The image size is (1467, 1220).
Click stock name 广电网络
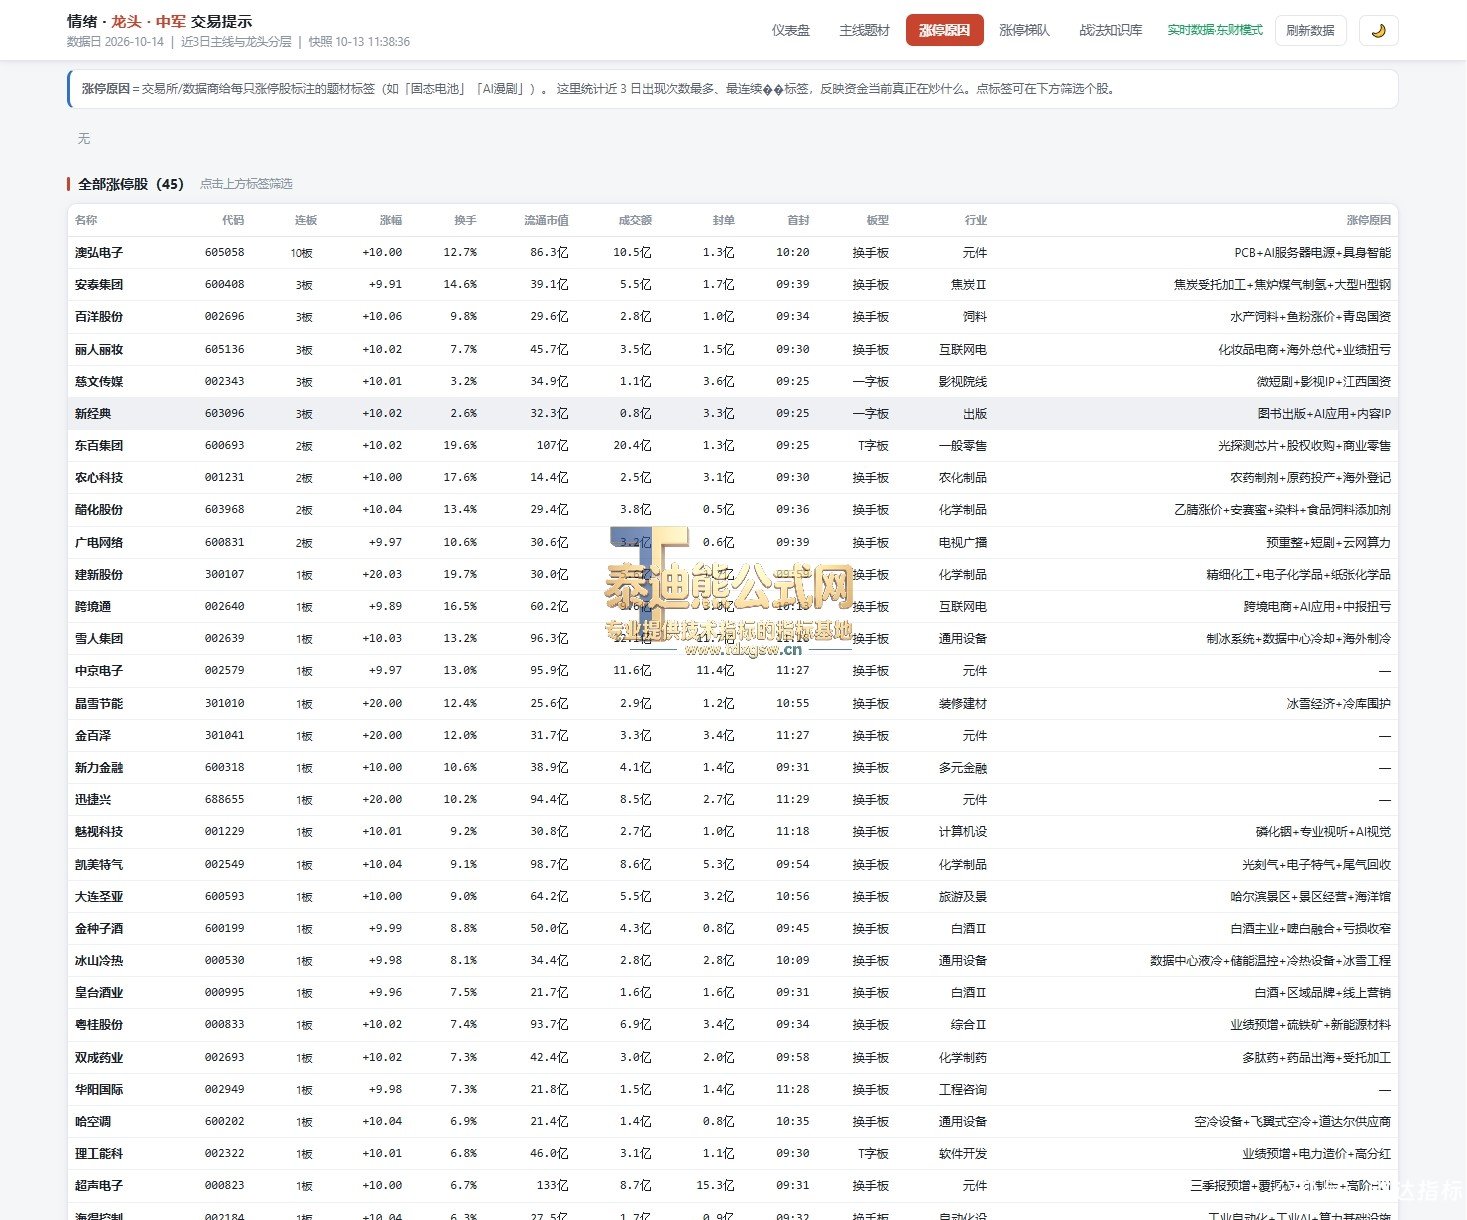(x=99, y=543)
